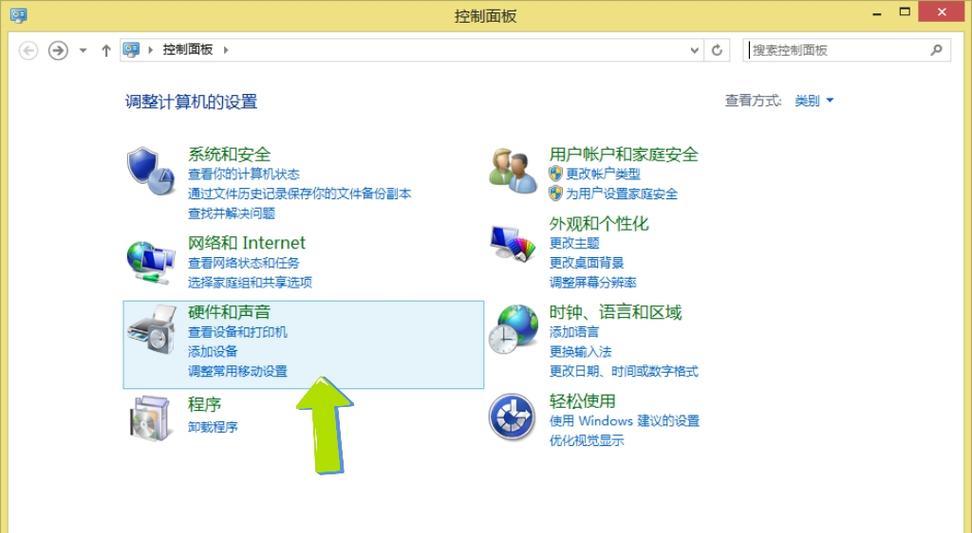The image size is (972, 533).
Task: Click 控制面板 breadcrumb in address bar
Action: click(188, 50)
